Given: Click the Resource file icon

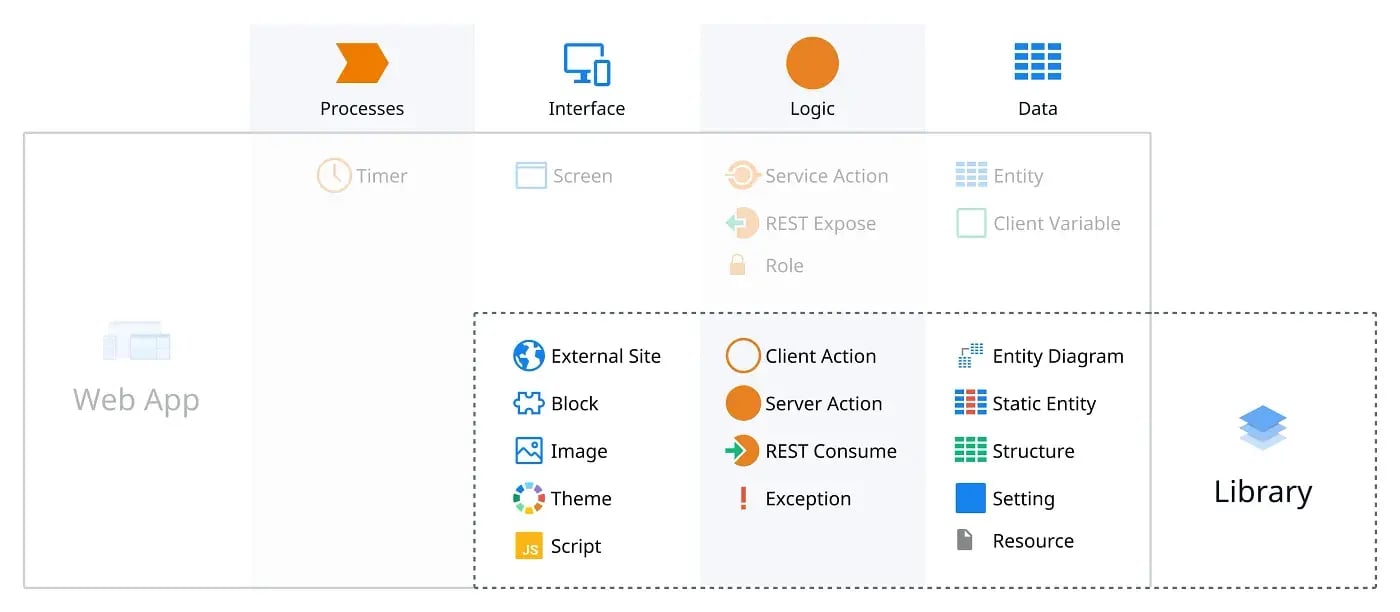Looking at the screenshot, I should click(x=965, y=541).
